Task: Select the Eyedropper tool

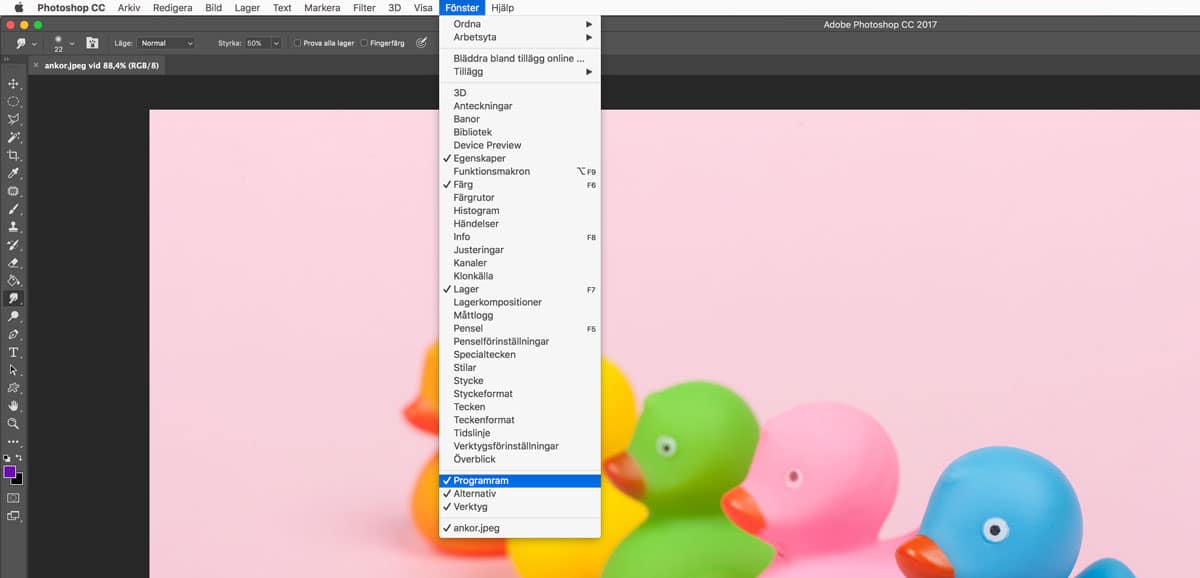Action: (14, 174)
